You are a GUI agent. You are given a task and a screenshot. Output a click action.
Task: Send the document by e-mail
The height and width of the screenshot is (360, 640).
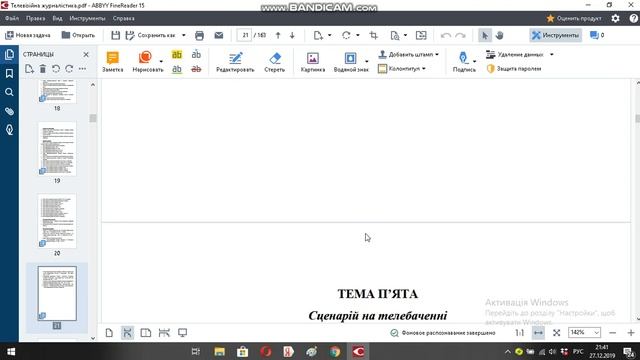point(219,35)
